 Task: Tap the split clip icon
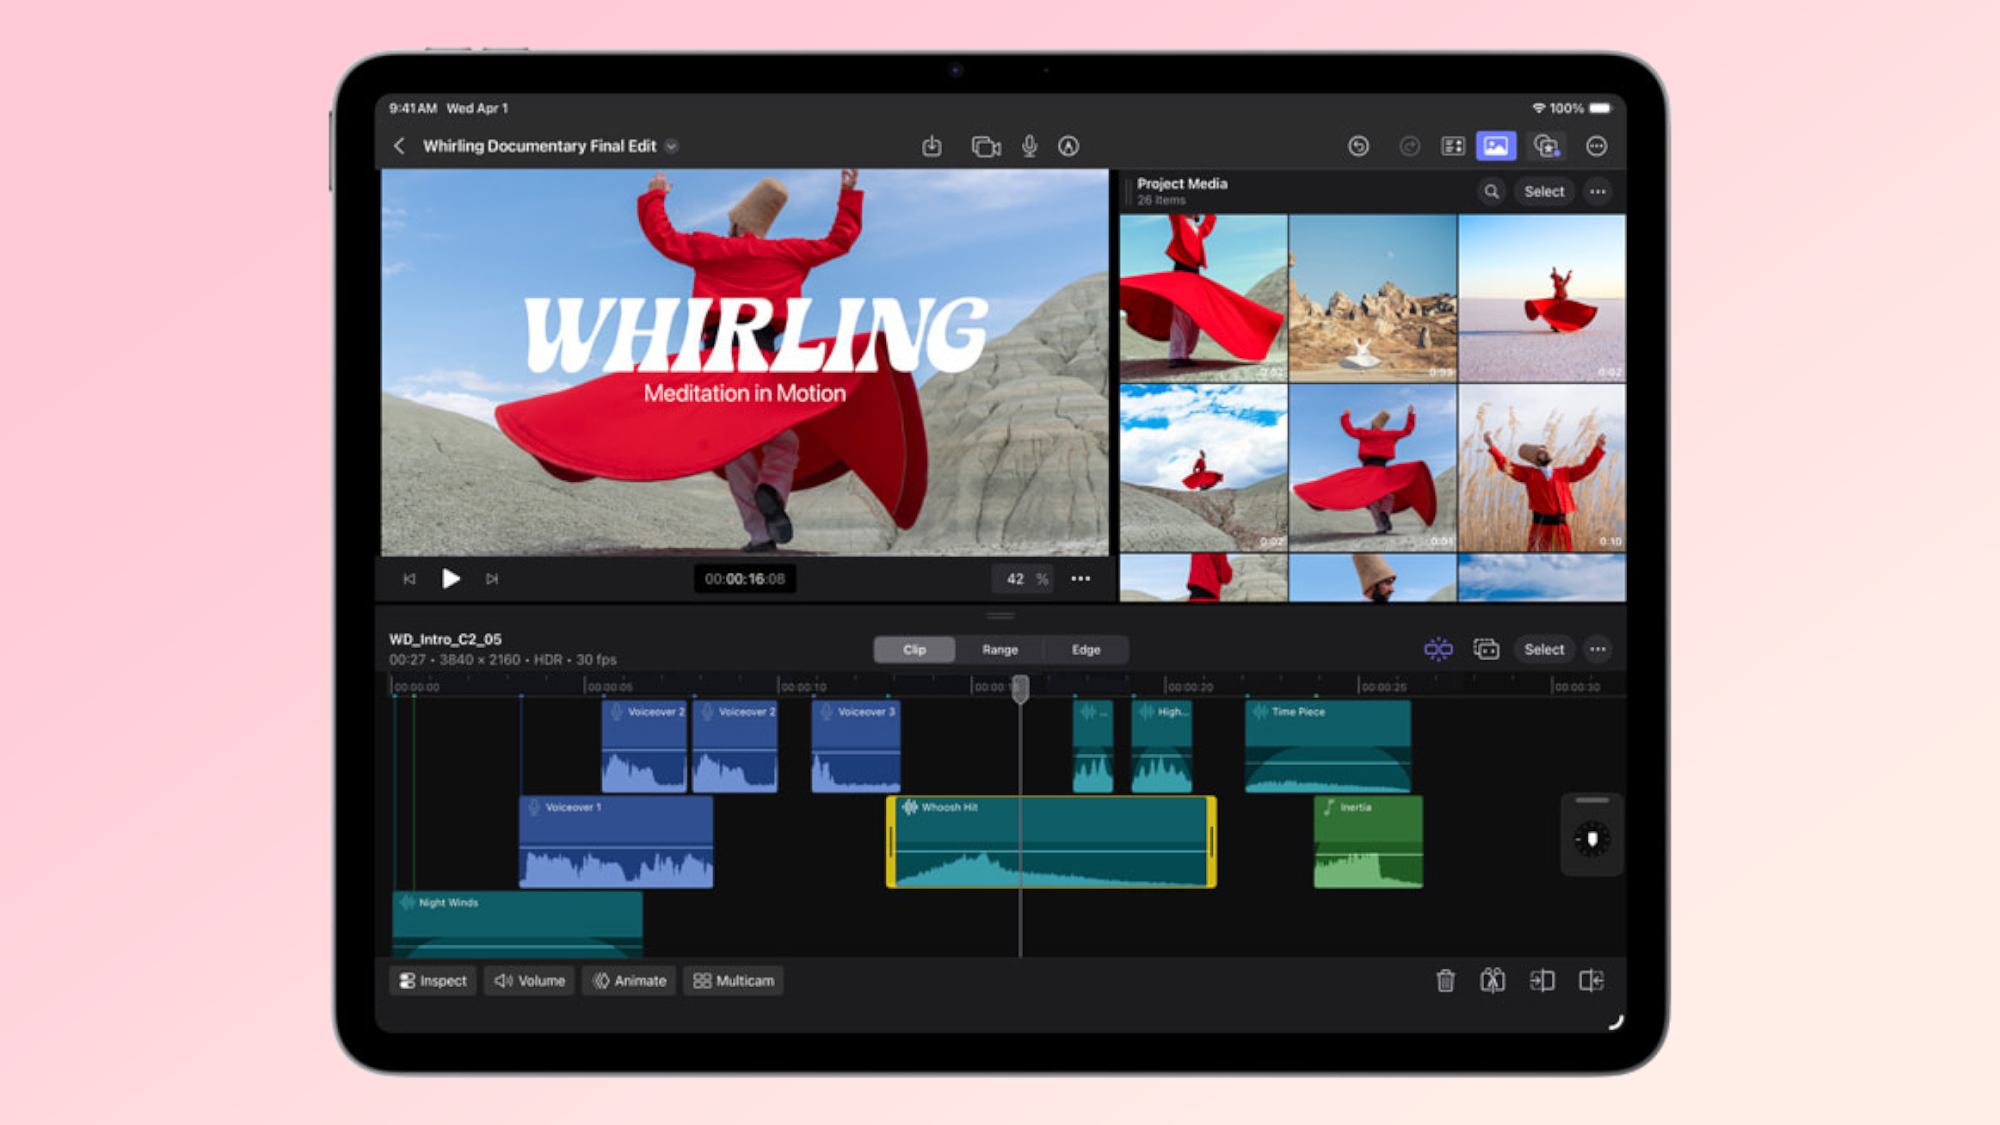1492,981
